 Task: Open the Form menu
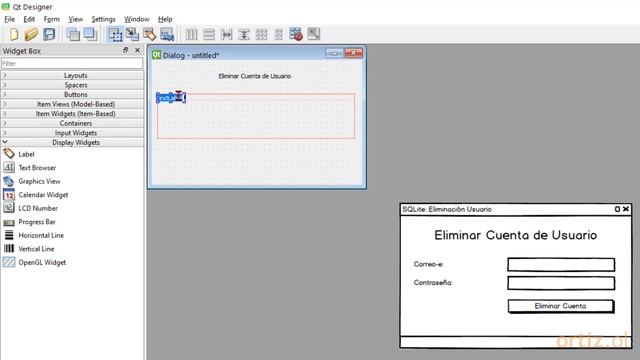click(51, 19)
